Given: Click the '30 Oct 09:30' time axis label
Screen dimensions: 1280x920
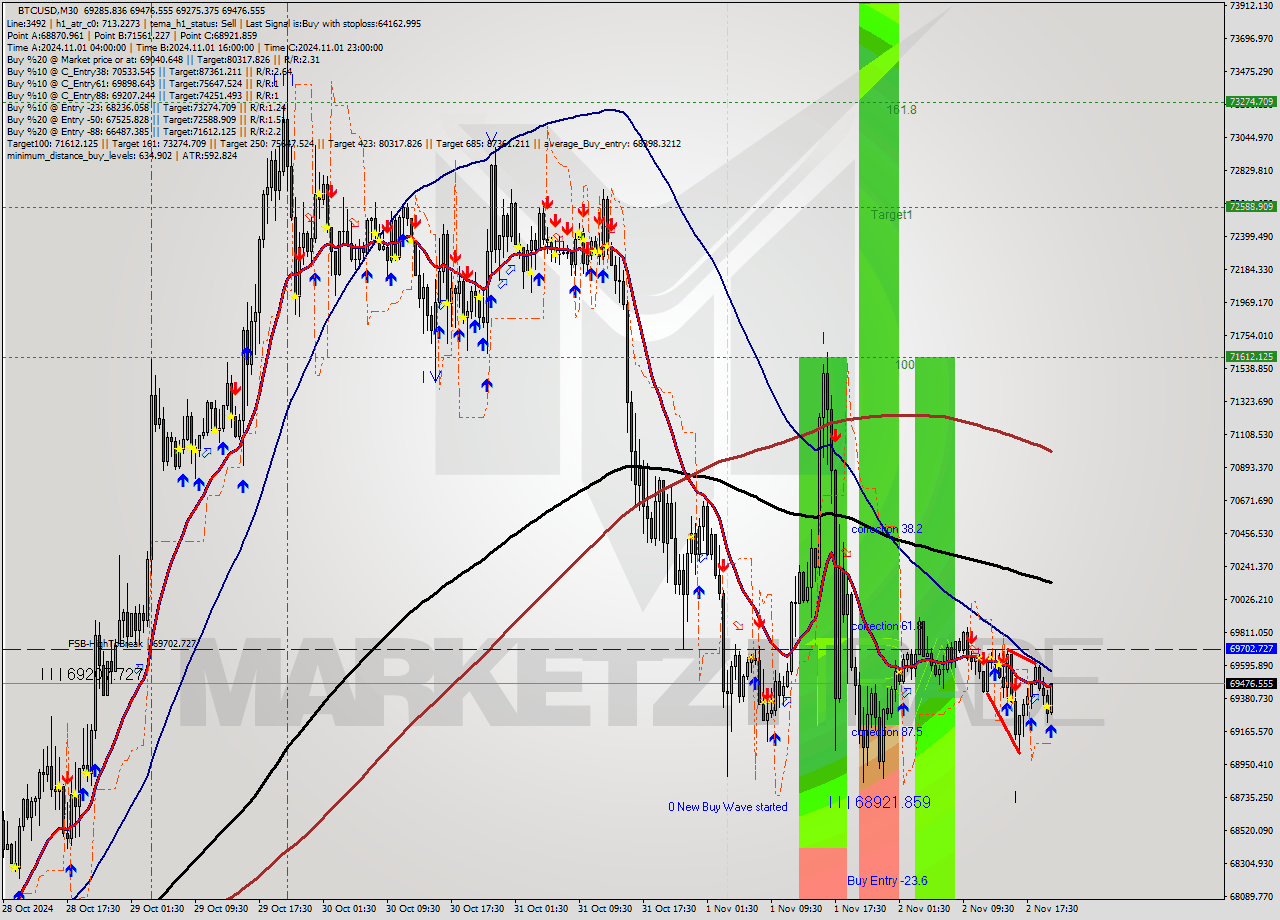Looking at the screenshot, I should tap(413, 909).
